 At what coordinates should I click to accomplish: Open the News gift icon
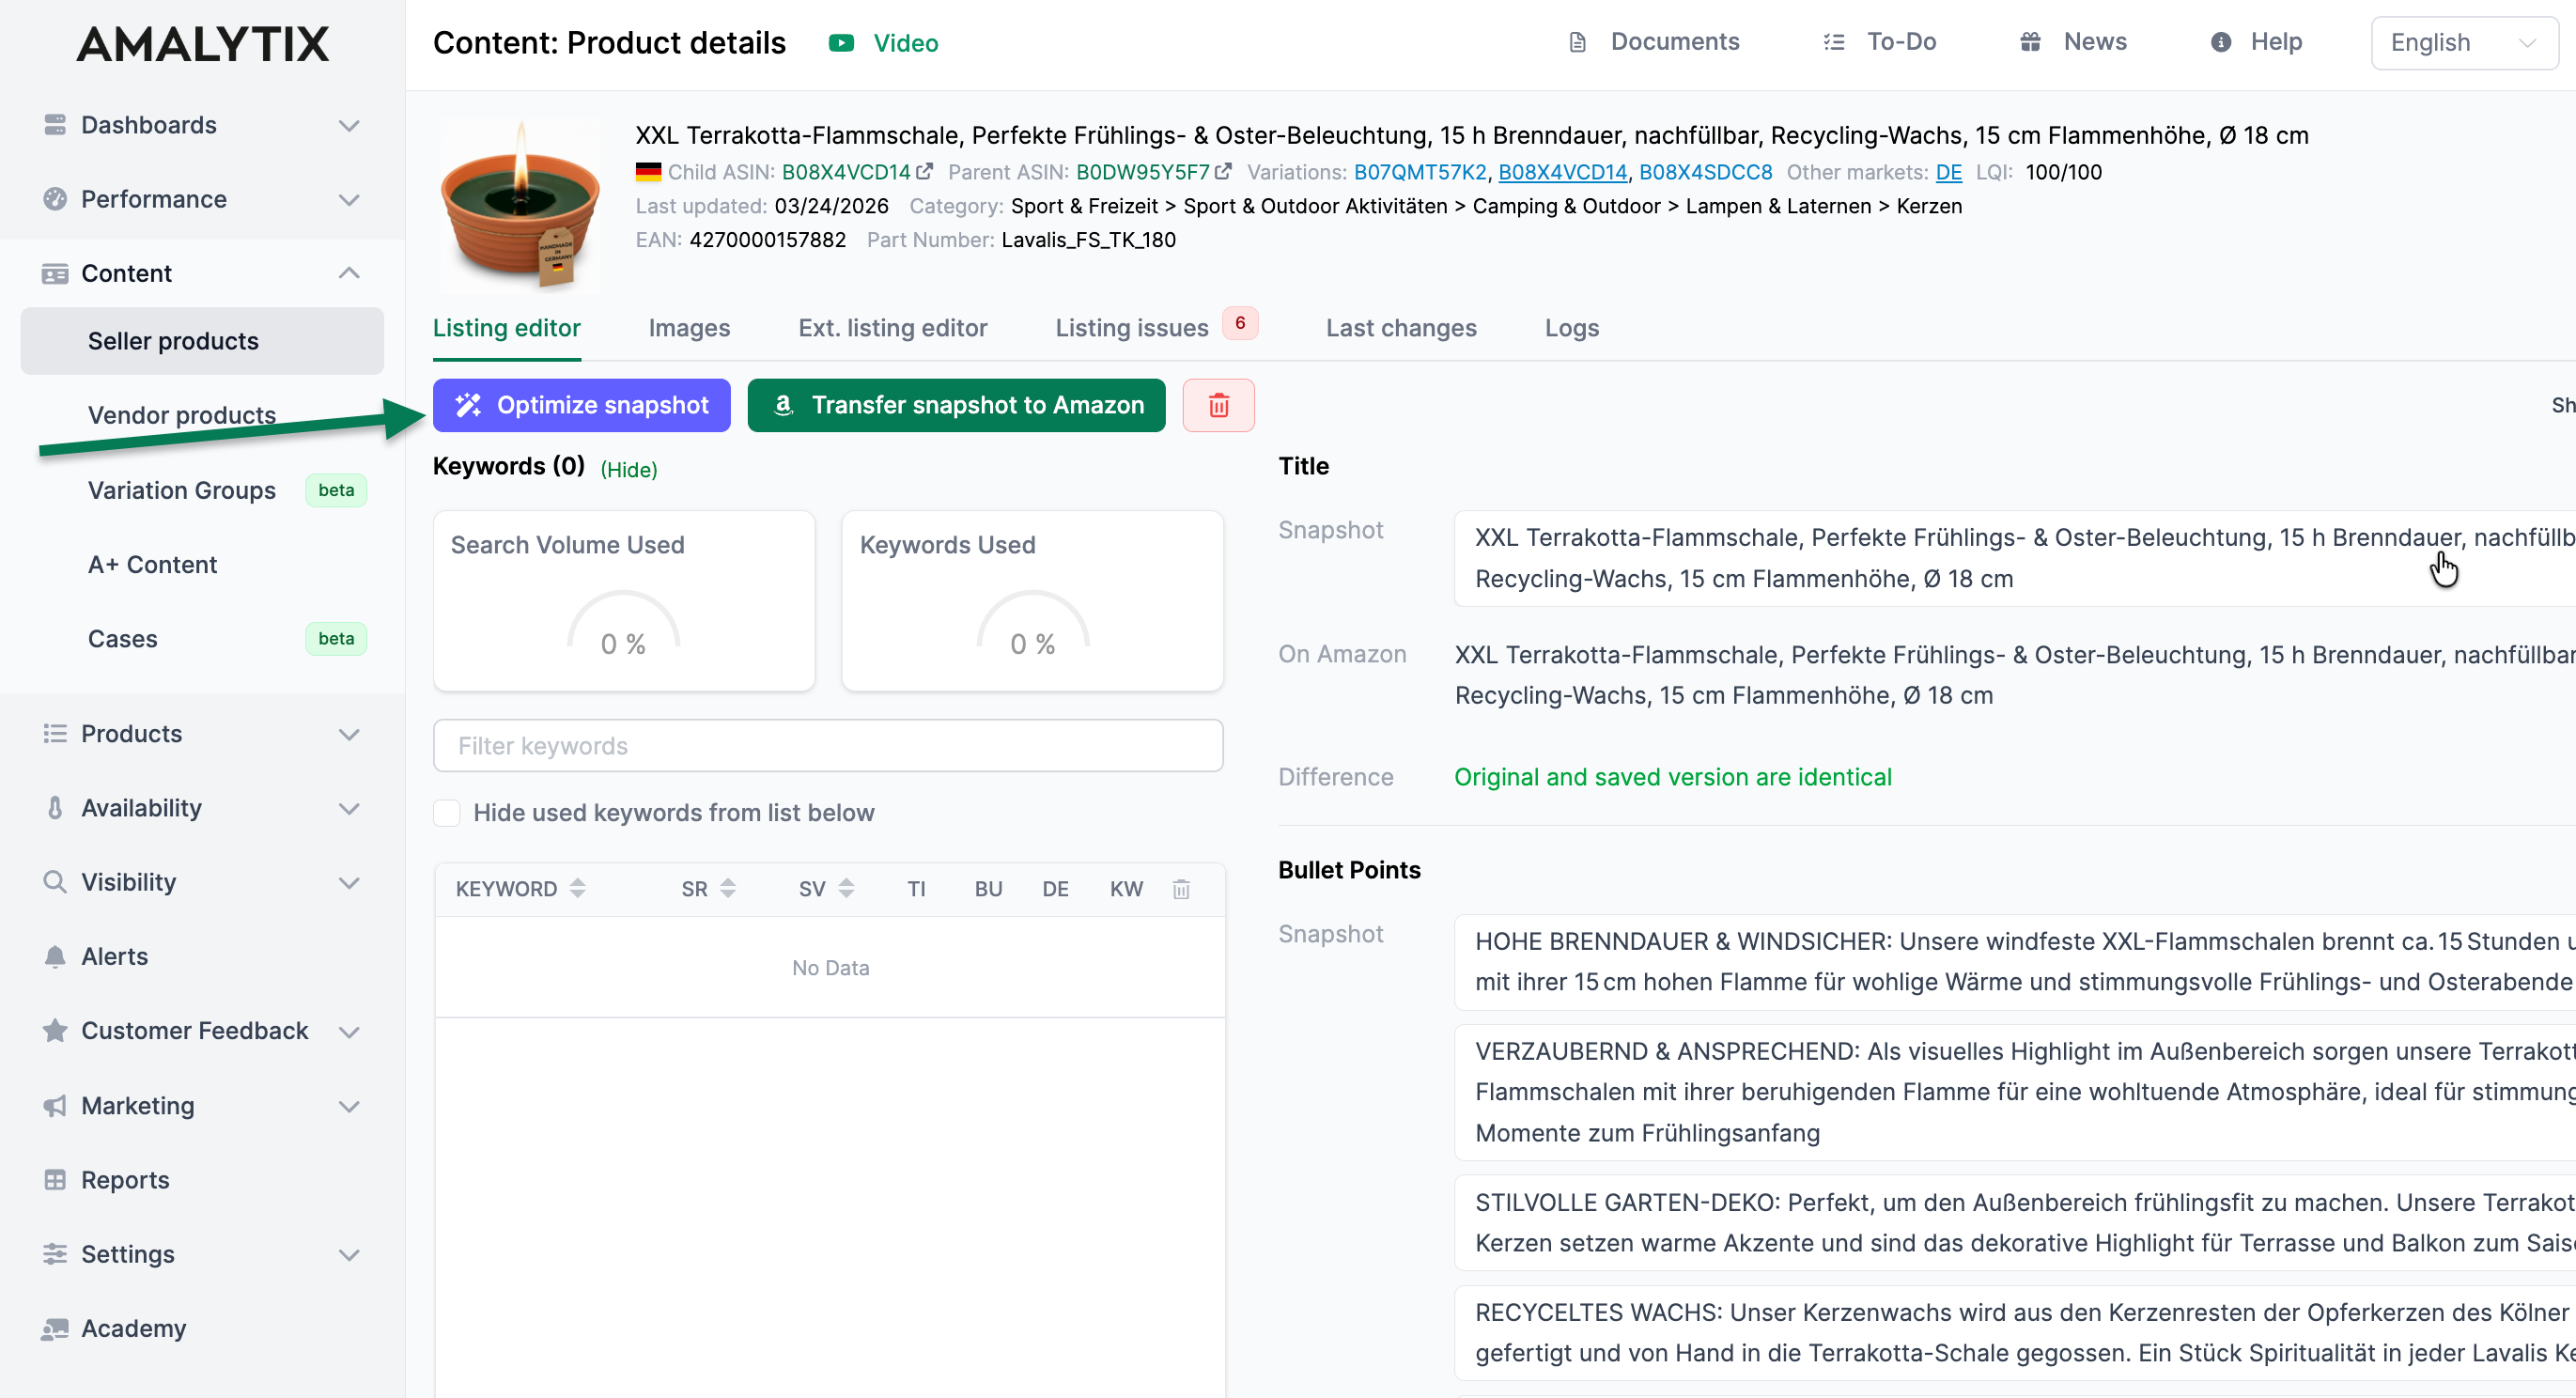(x=2030, y=42)
